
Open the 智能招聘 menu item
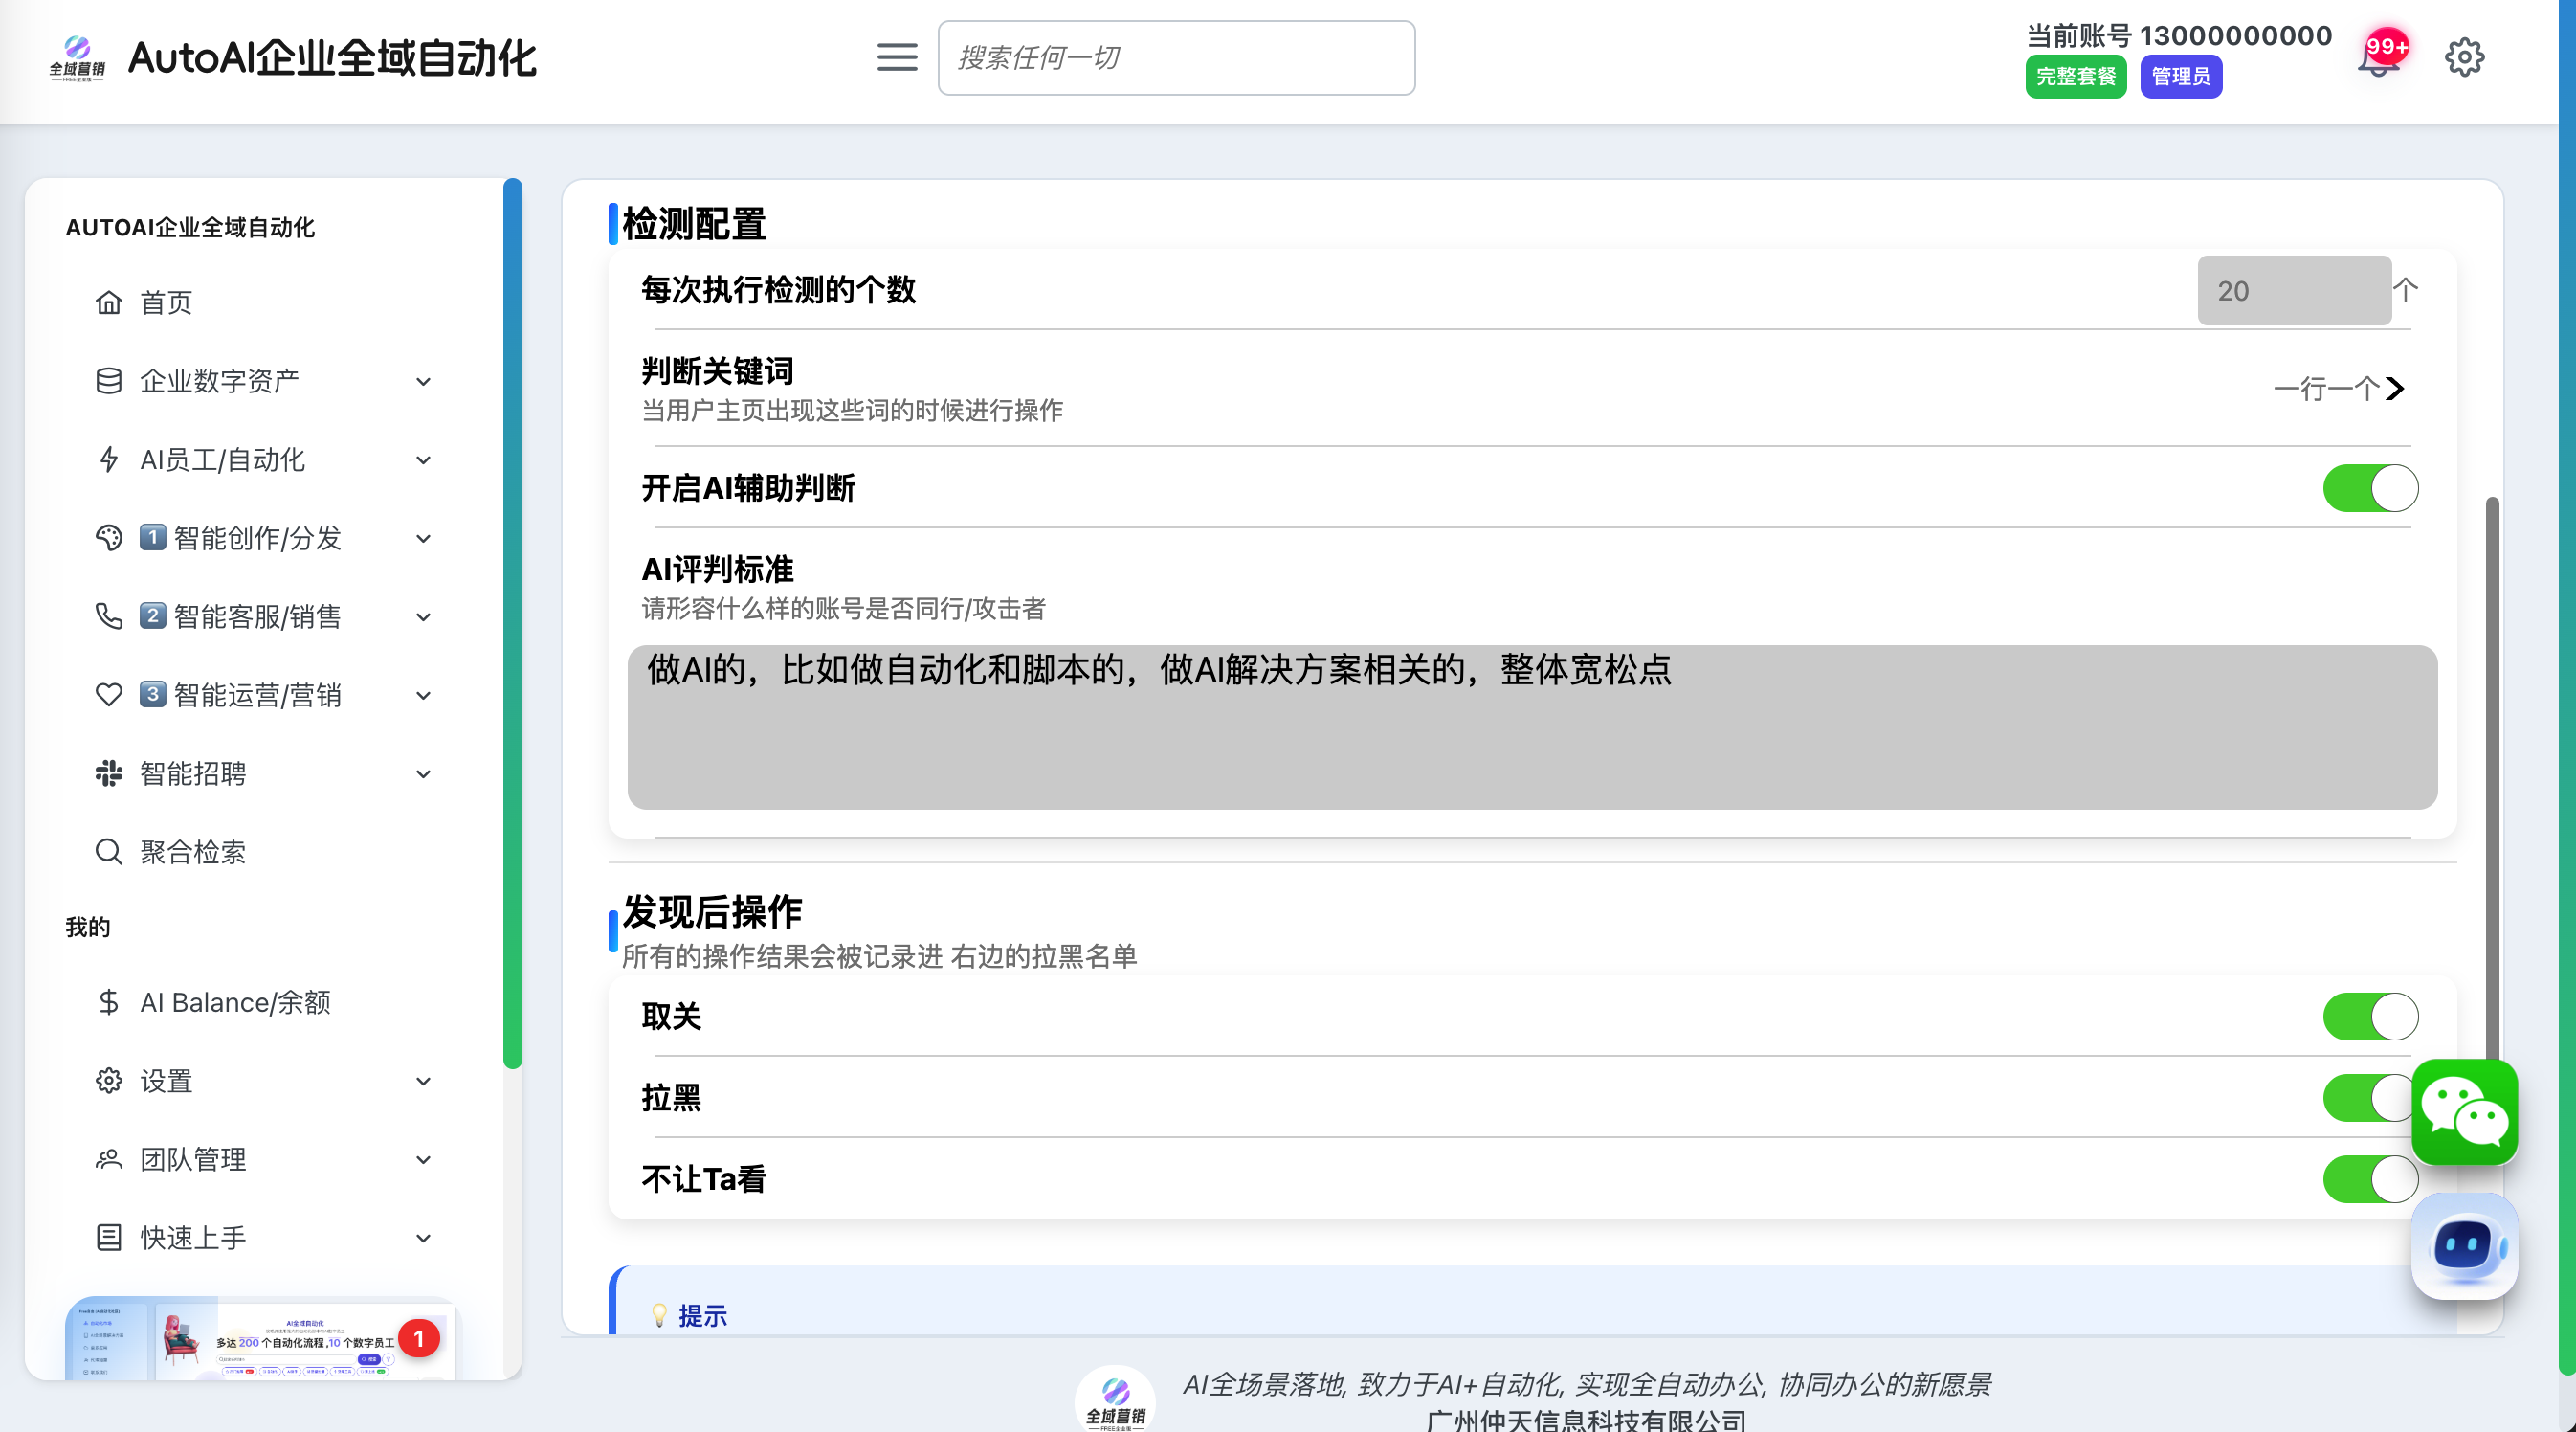[193, 773]
